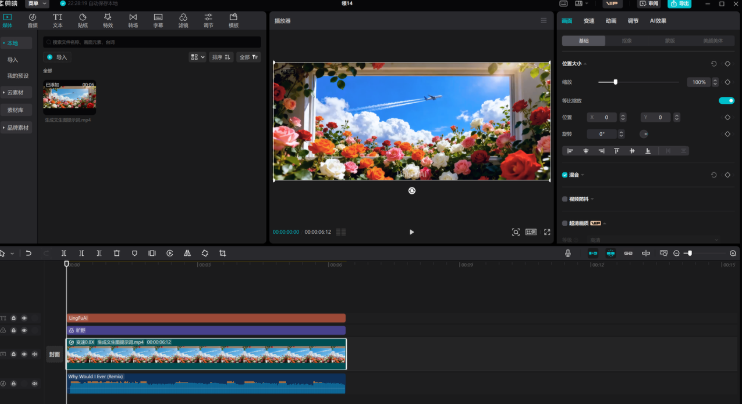Open the Transitions (转场) panel
Screen dimensions: 742x404
click(133, 20)
